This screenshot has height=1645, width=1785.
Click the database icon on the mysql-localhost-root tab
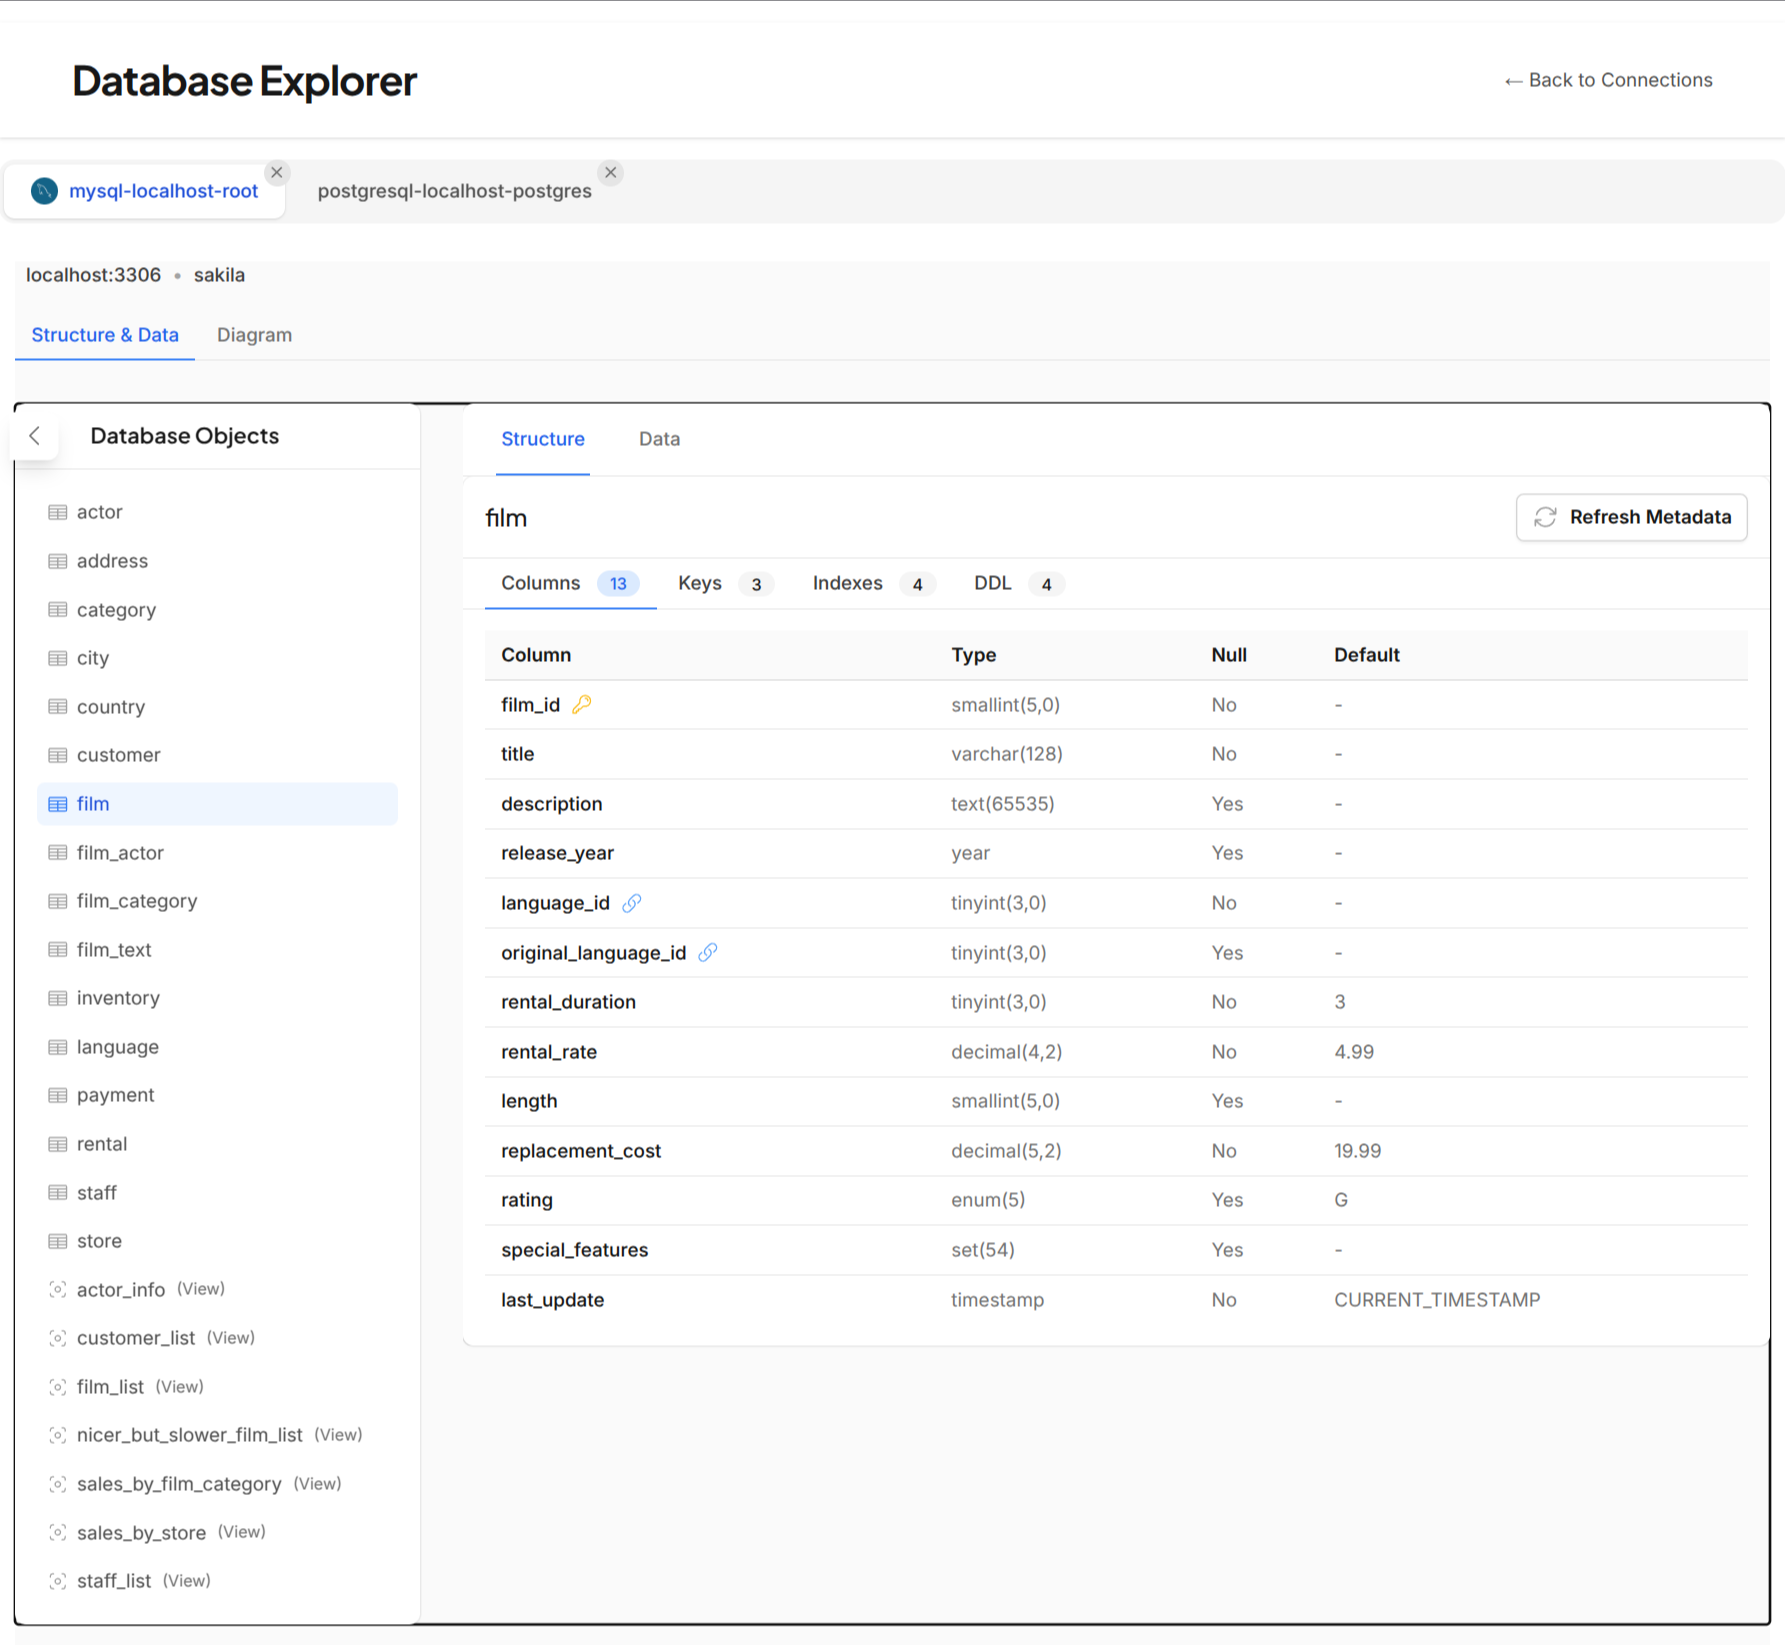[44, 190]
